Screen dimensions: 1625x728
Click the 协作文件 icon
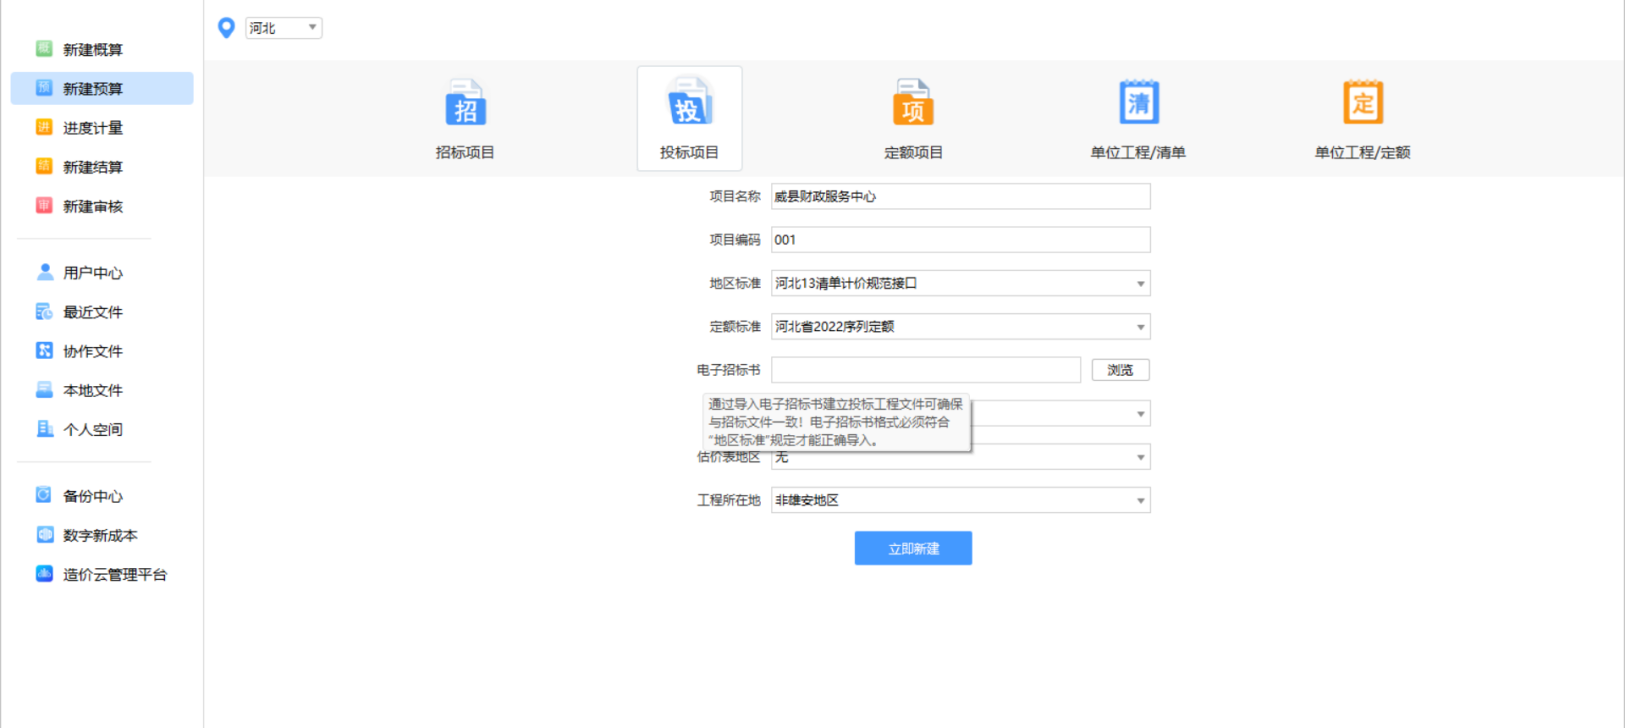pyautogui.click(x=44, y=350)
